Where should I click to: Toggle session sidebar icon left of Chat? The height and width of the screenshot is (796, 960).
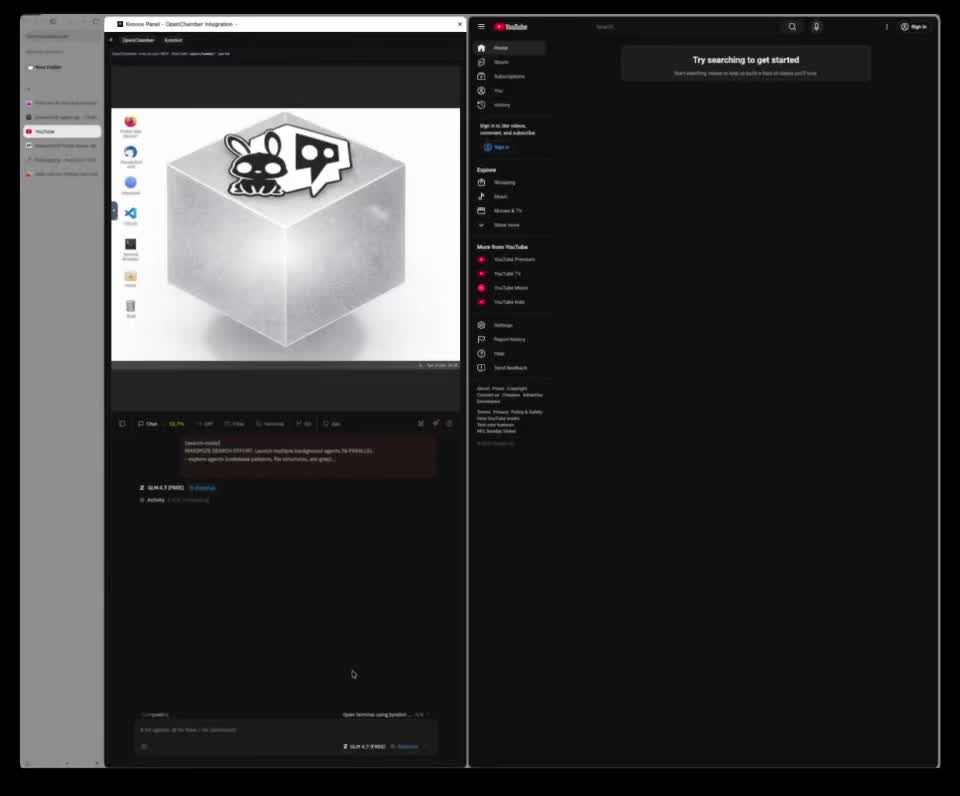pyautogui.click(x=122, y=424)
